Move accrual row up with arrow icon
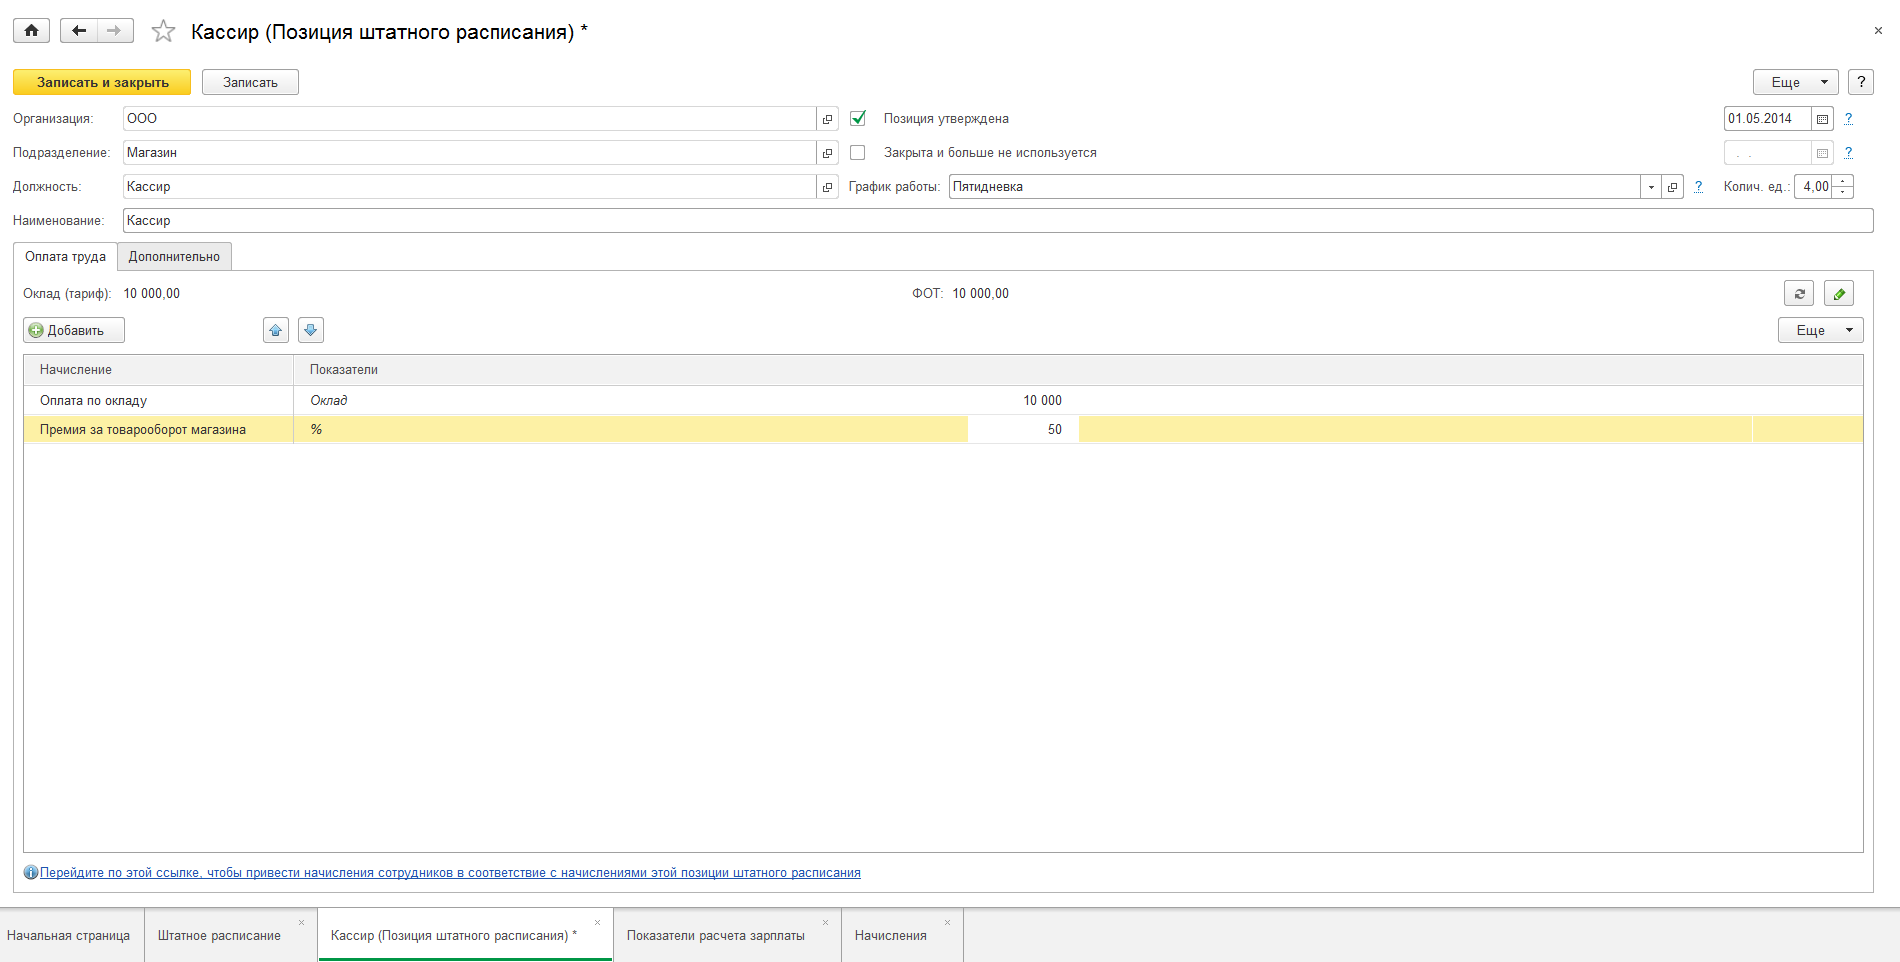The height and width of the screenshot is (962, 1900). click(x=276, y=330)
